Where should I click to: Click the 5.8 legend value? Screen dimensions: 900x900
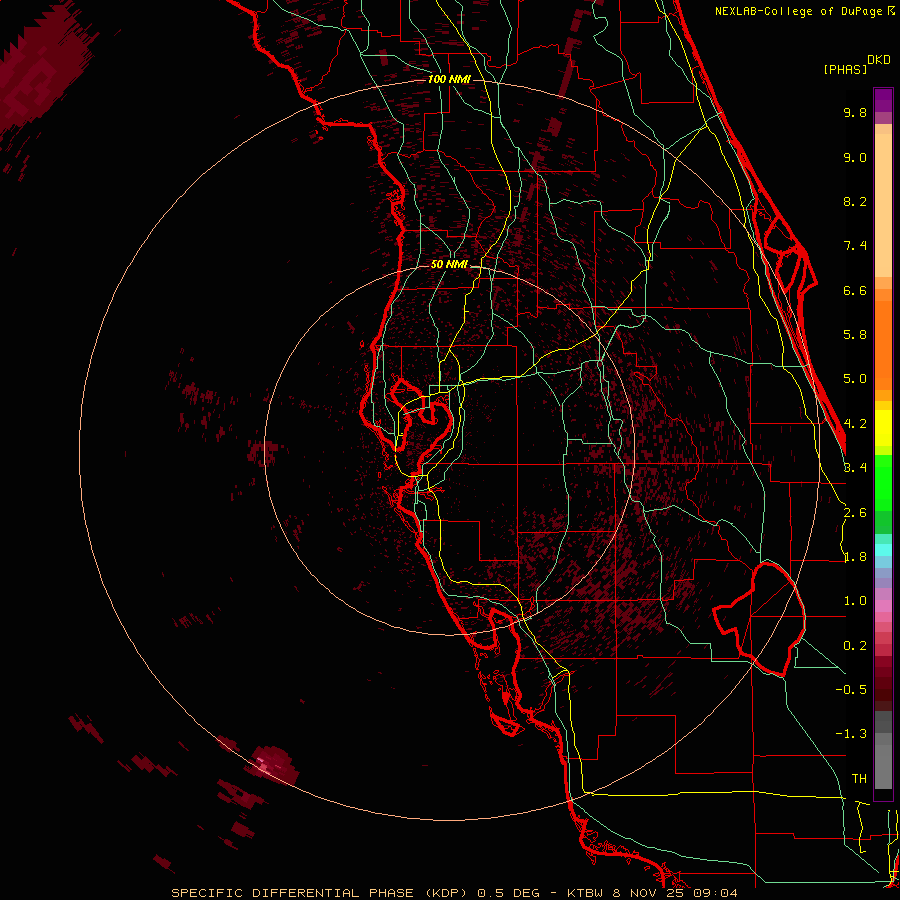tap(855, 335)
